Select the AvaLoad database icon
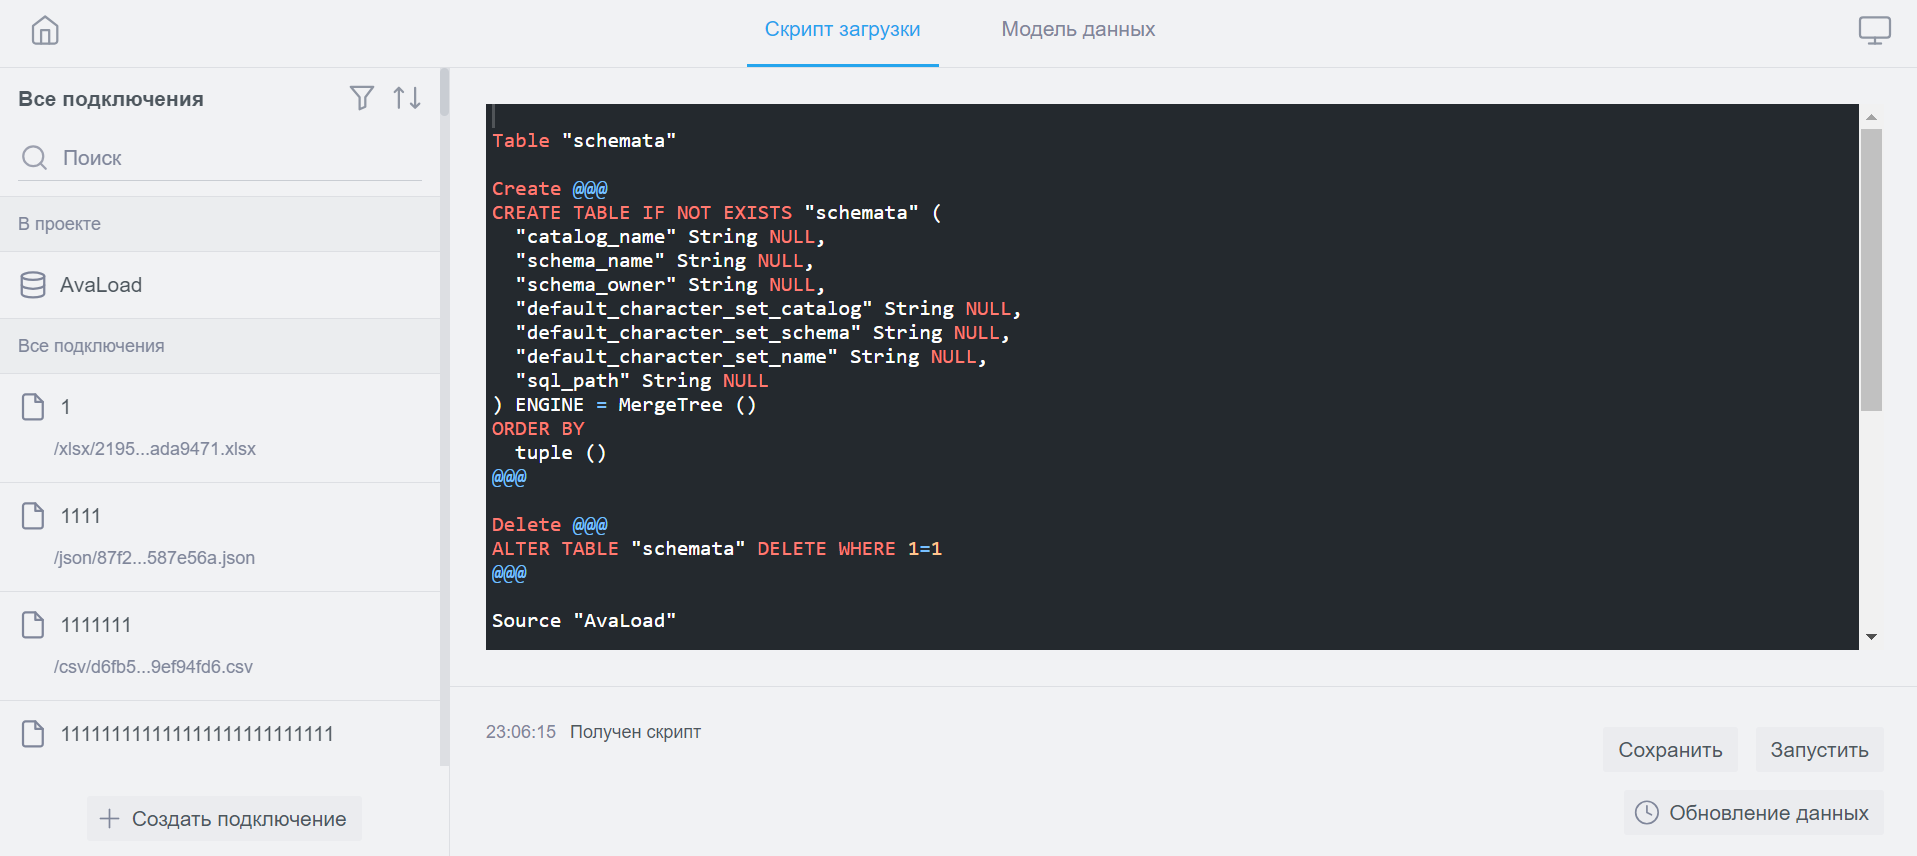Viewport: 1917px width, 856px height. [33, 285]
